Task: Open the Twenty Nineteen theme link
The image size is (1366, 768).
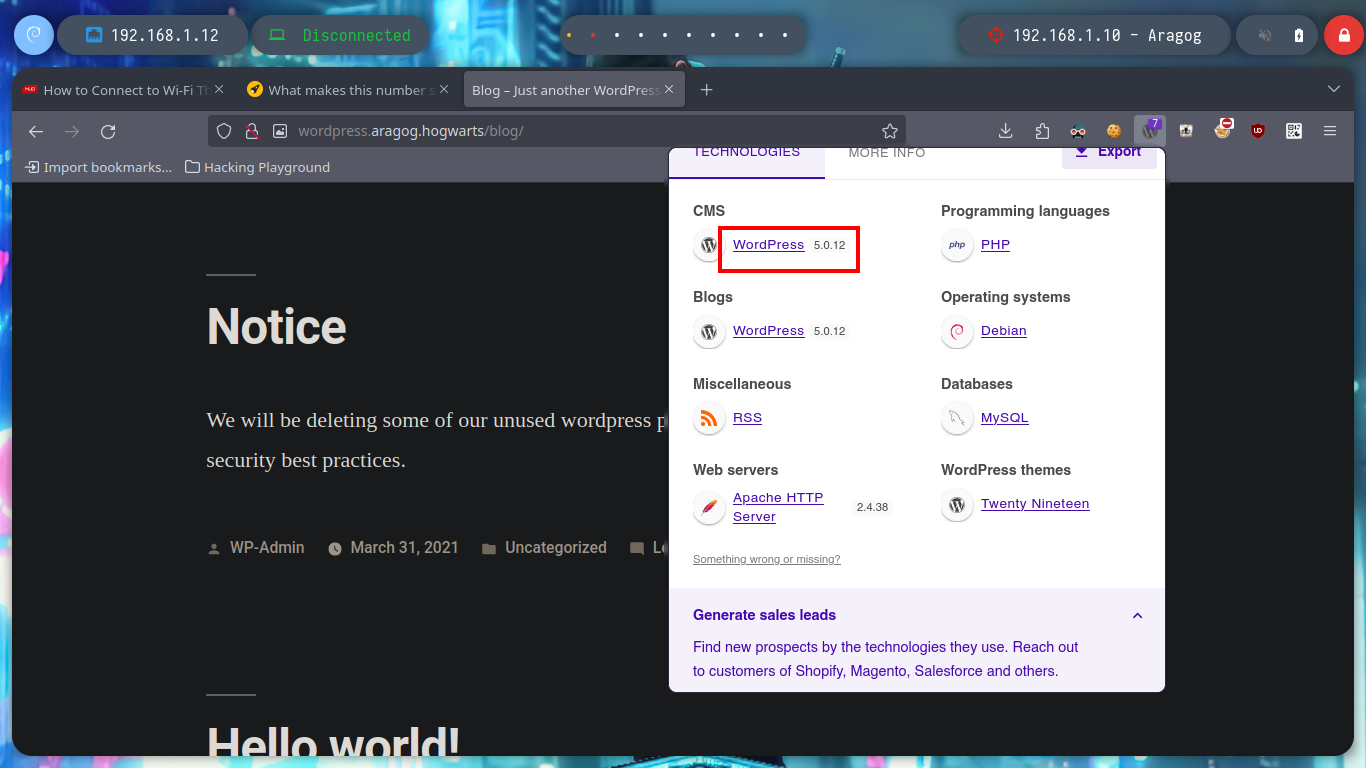Action: click(x=1035, y=503)
